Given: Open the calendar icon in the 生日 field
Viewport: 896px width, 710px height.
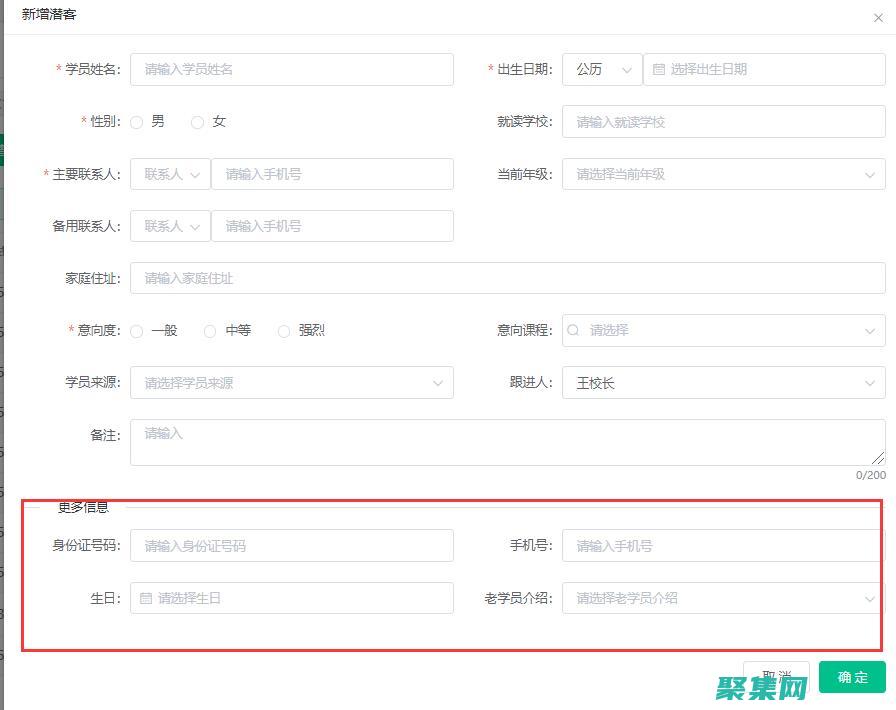Looking at the screenshot, I should click(x=145, y=598).
